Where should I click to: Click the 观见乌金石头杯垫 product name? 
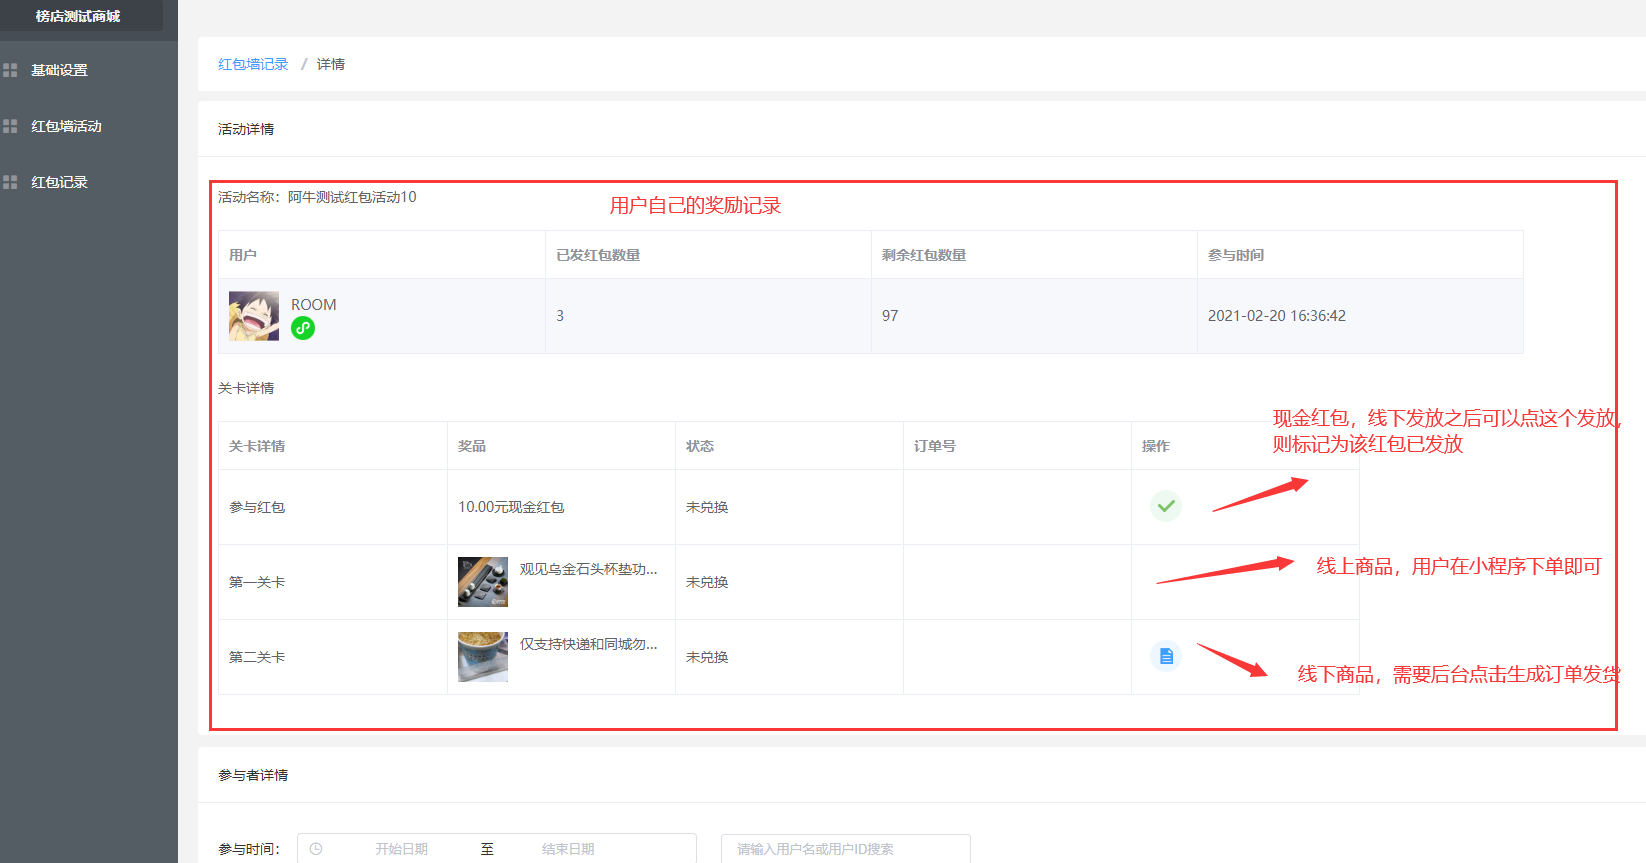[x=588, y=569]
